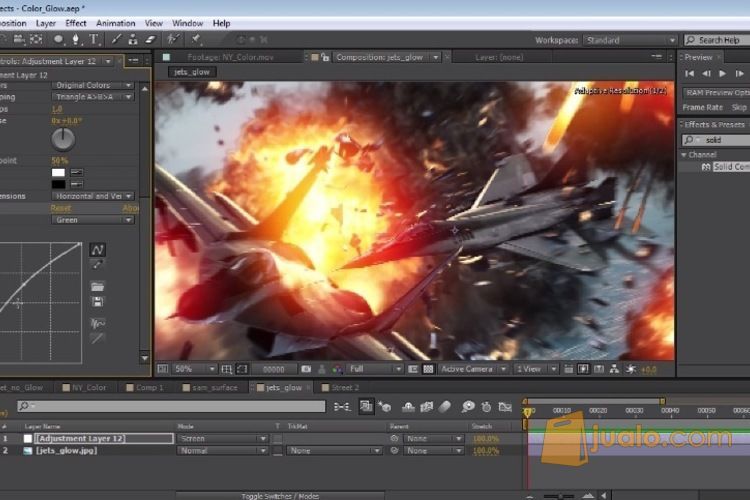Screen dimensions: 750x500
Task: Select the Puppet Pin tool
Action: coord(196,40)
